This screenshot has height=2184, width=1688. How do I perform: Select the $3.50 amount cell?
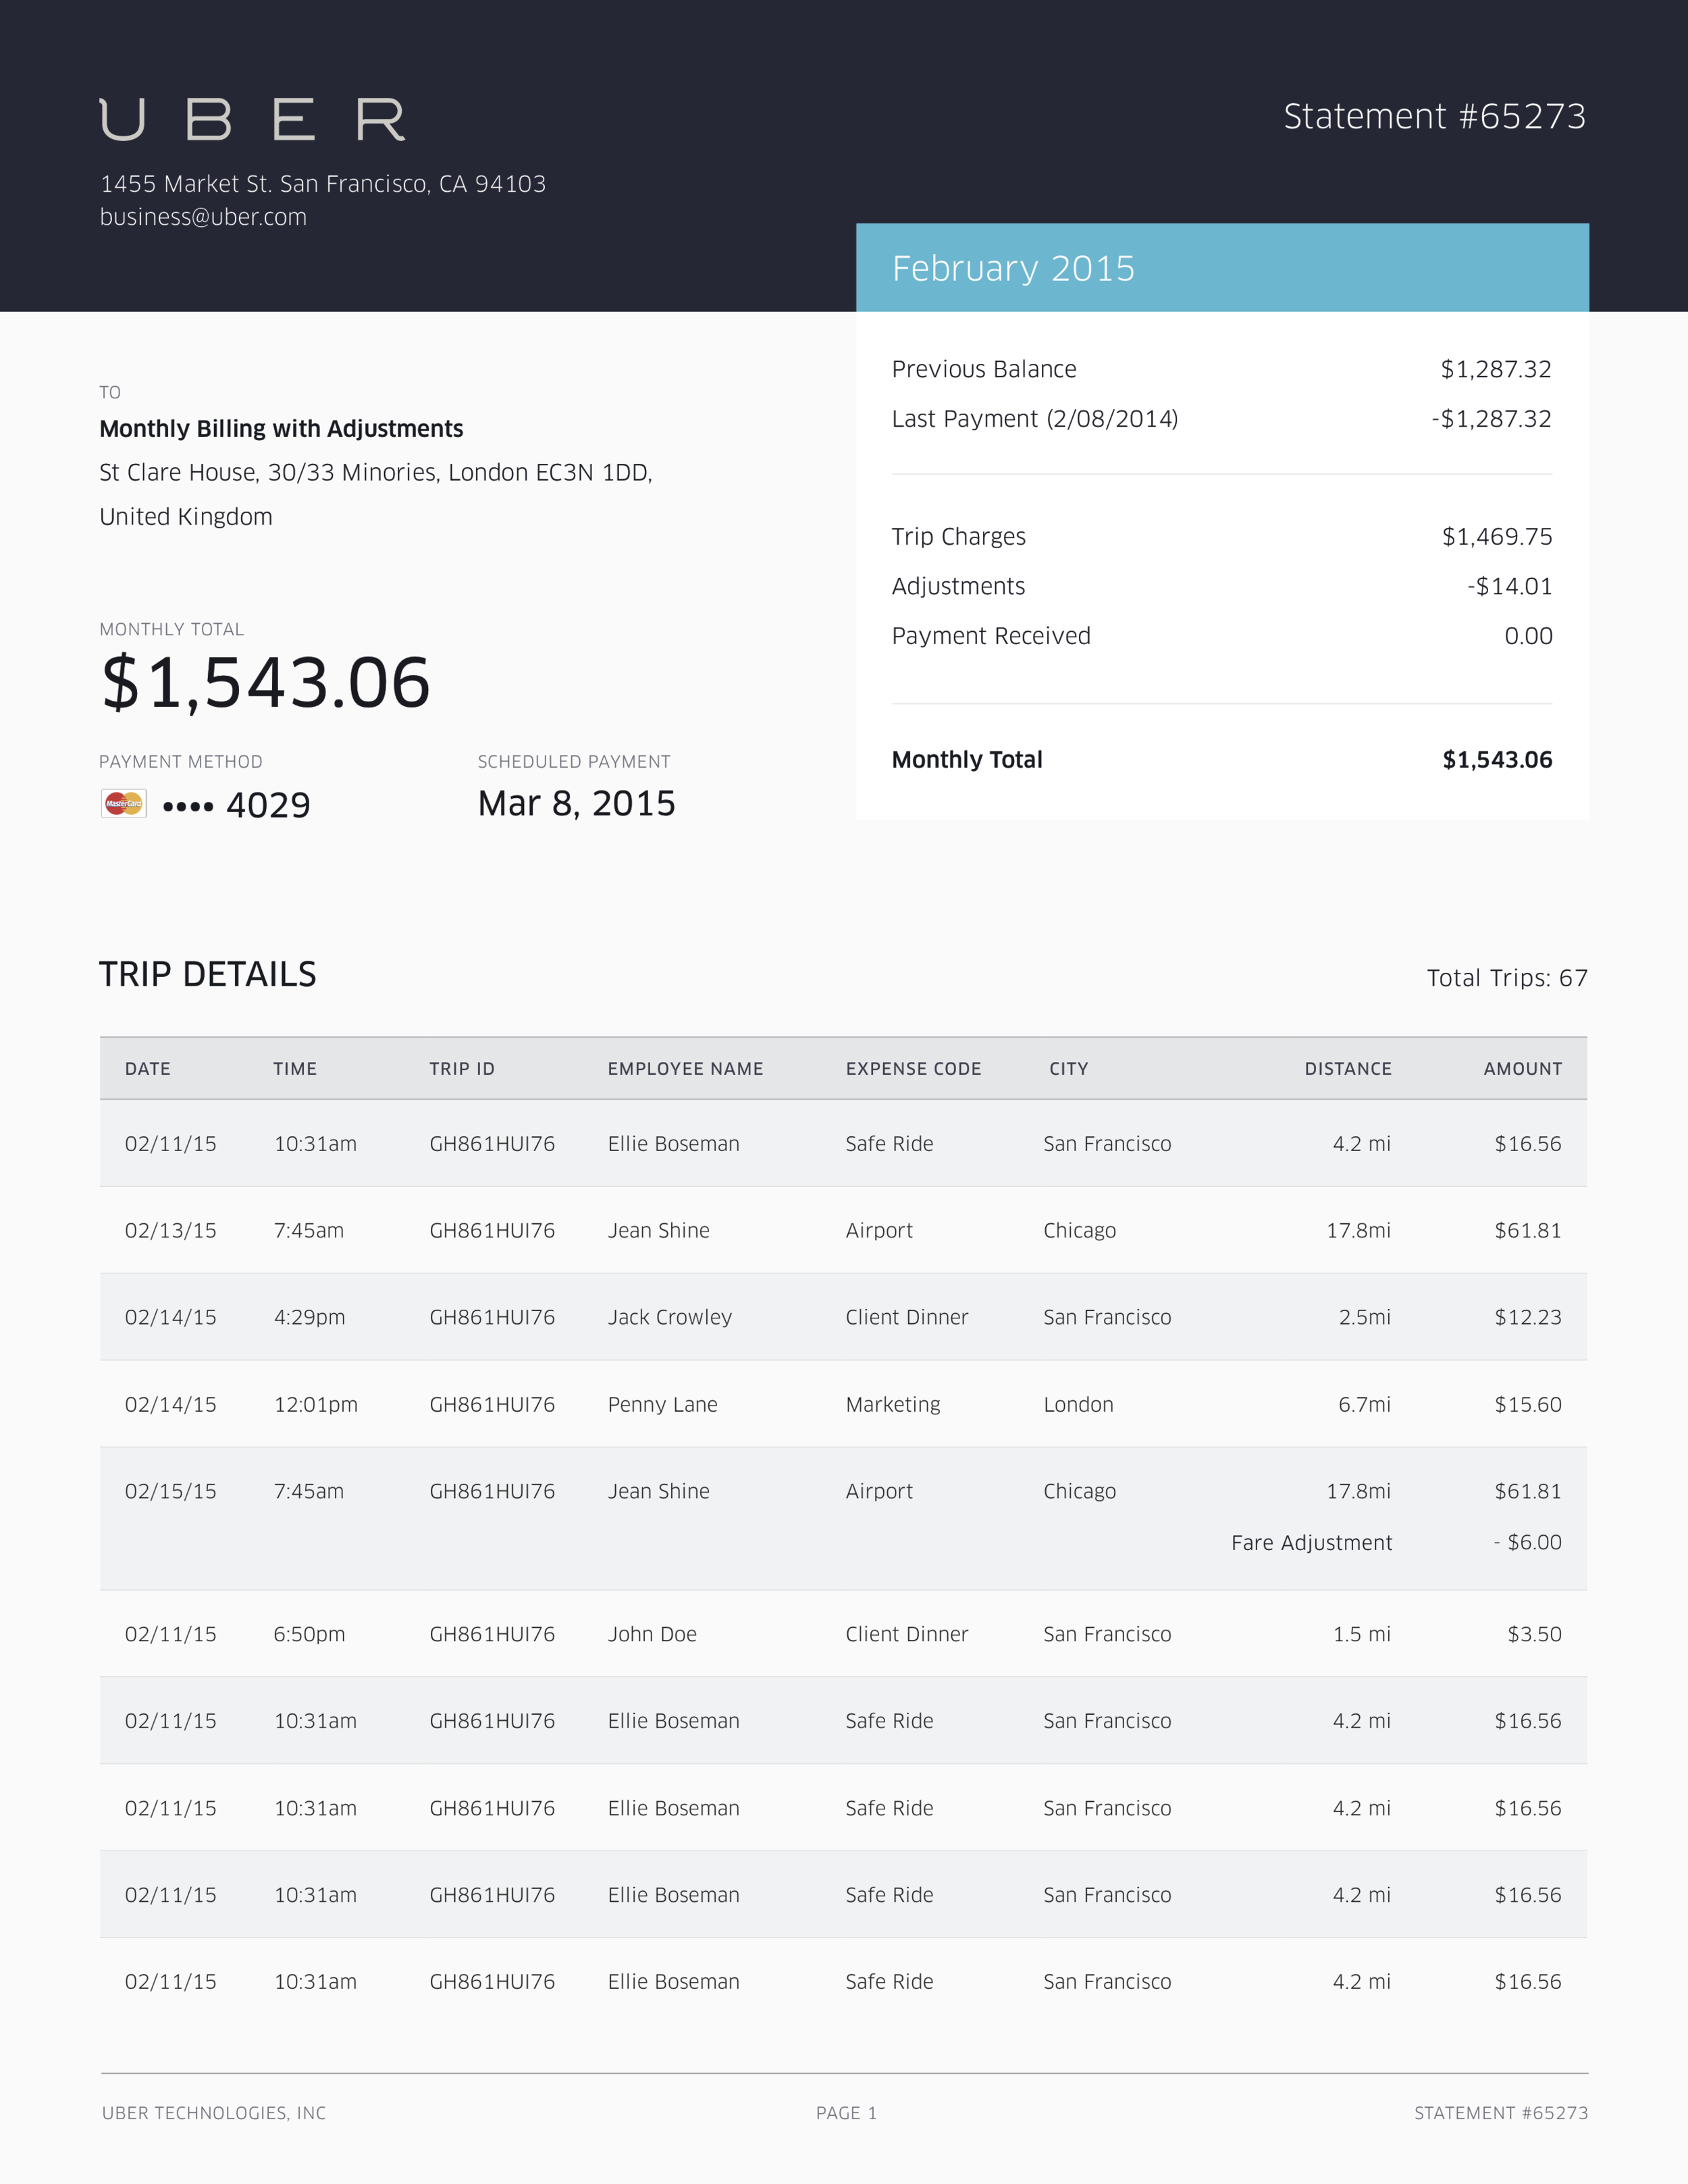[1534, 1634]
